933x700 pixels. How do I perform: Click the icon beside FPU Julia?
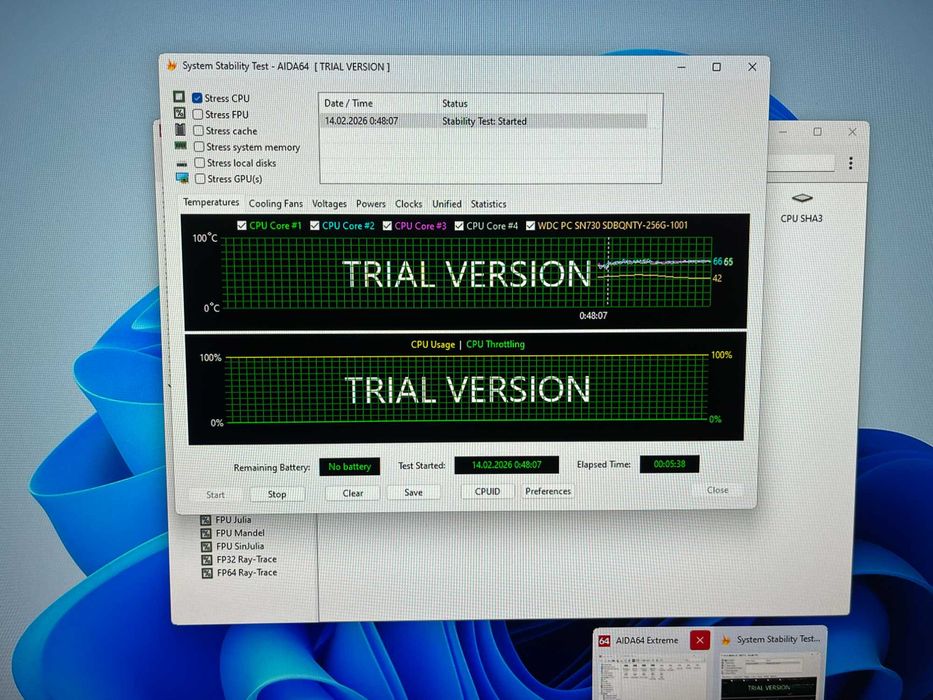tap(206, 520)
